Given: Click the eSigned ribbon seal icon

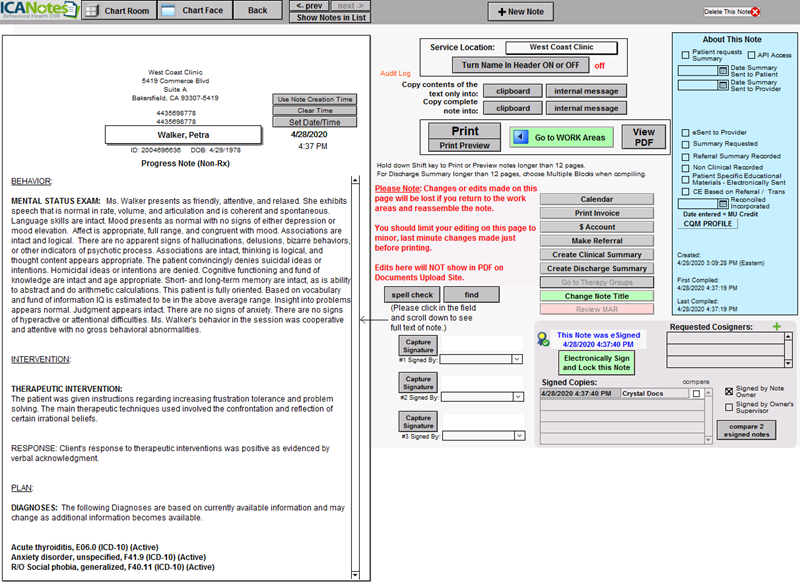Looking at the screenshot, I should (x=542, y=338).
